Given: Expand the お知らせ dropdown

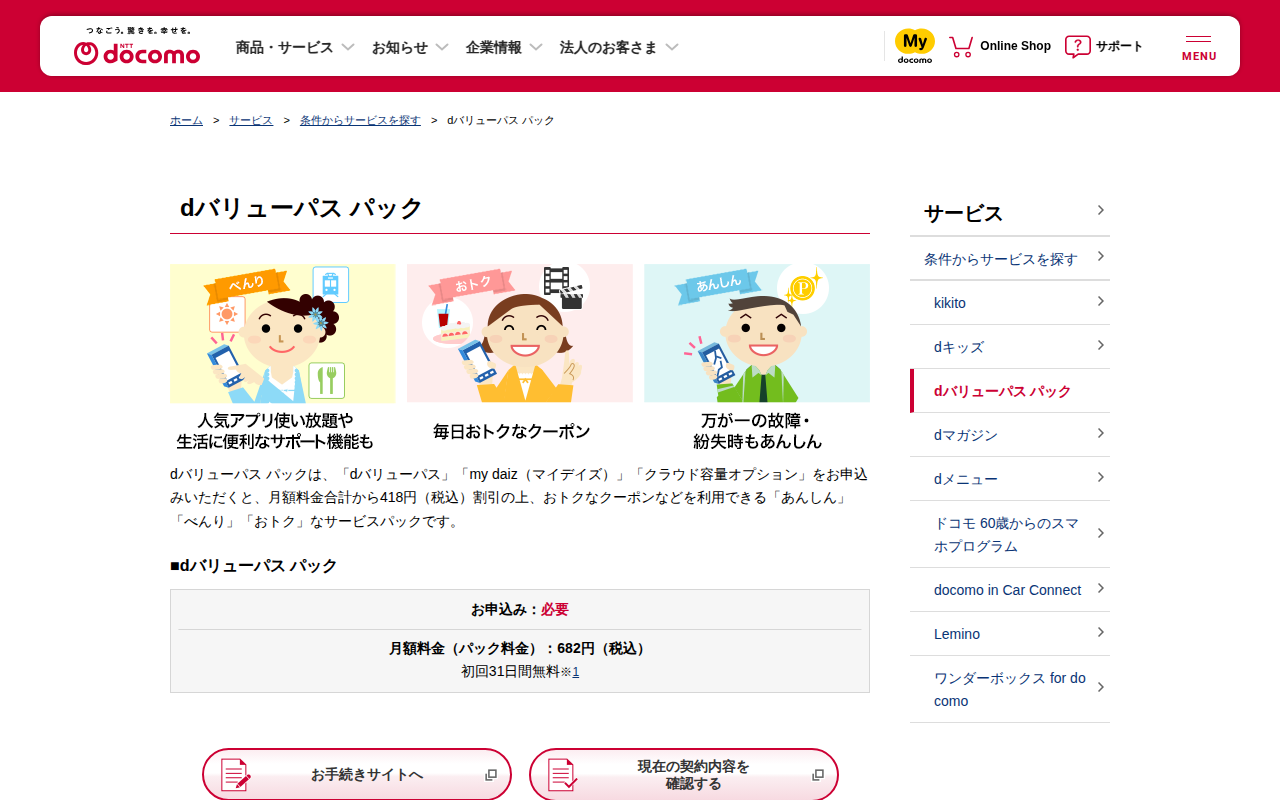Looking at the screenshot, I should tap(442, 47).
